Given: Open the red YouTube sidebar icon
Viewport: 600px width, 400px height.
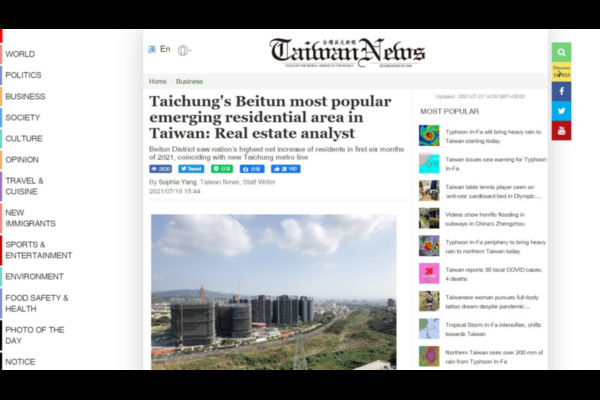Looking at the screenshot, I should click(561, 131).
